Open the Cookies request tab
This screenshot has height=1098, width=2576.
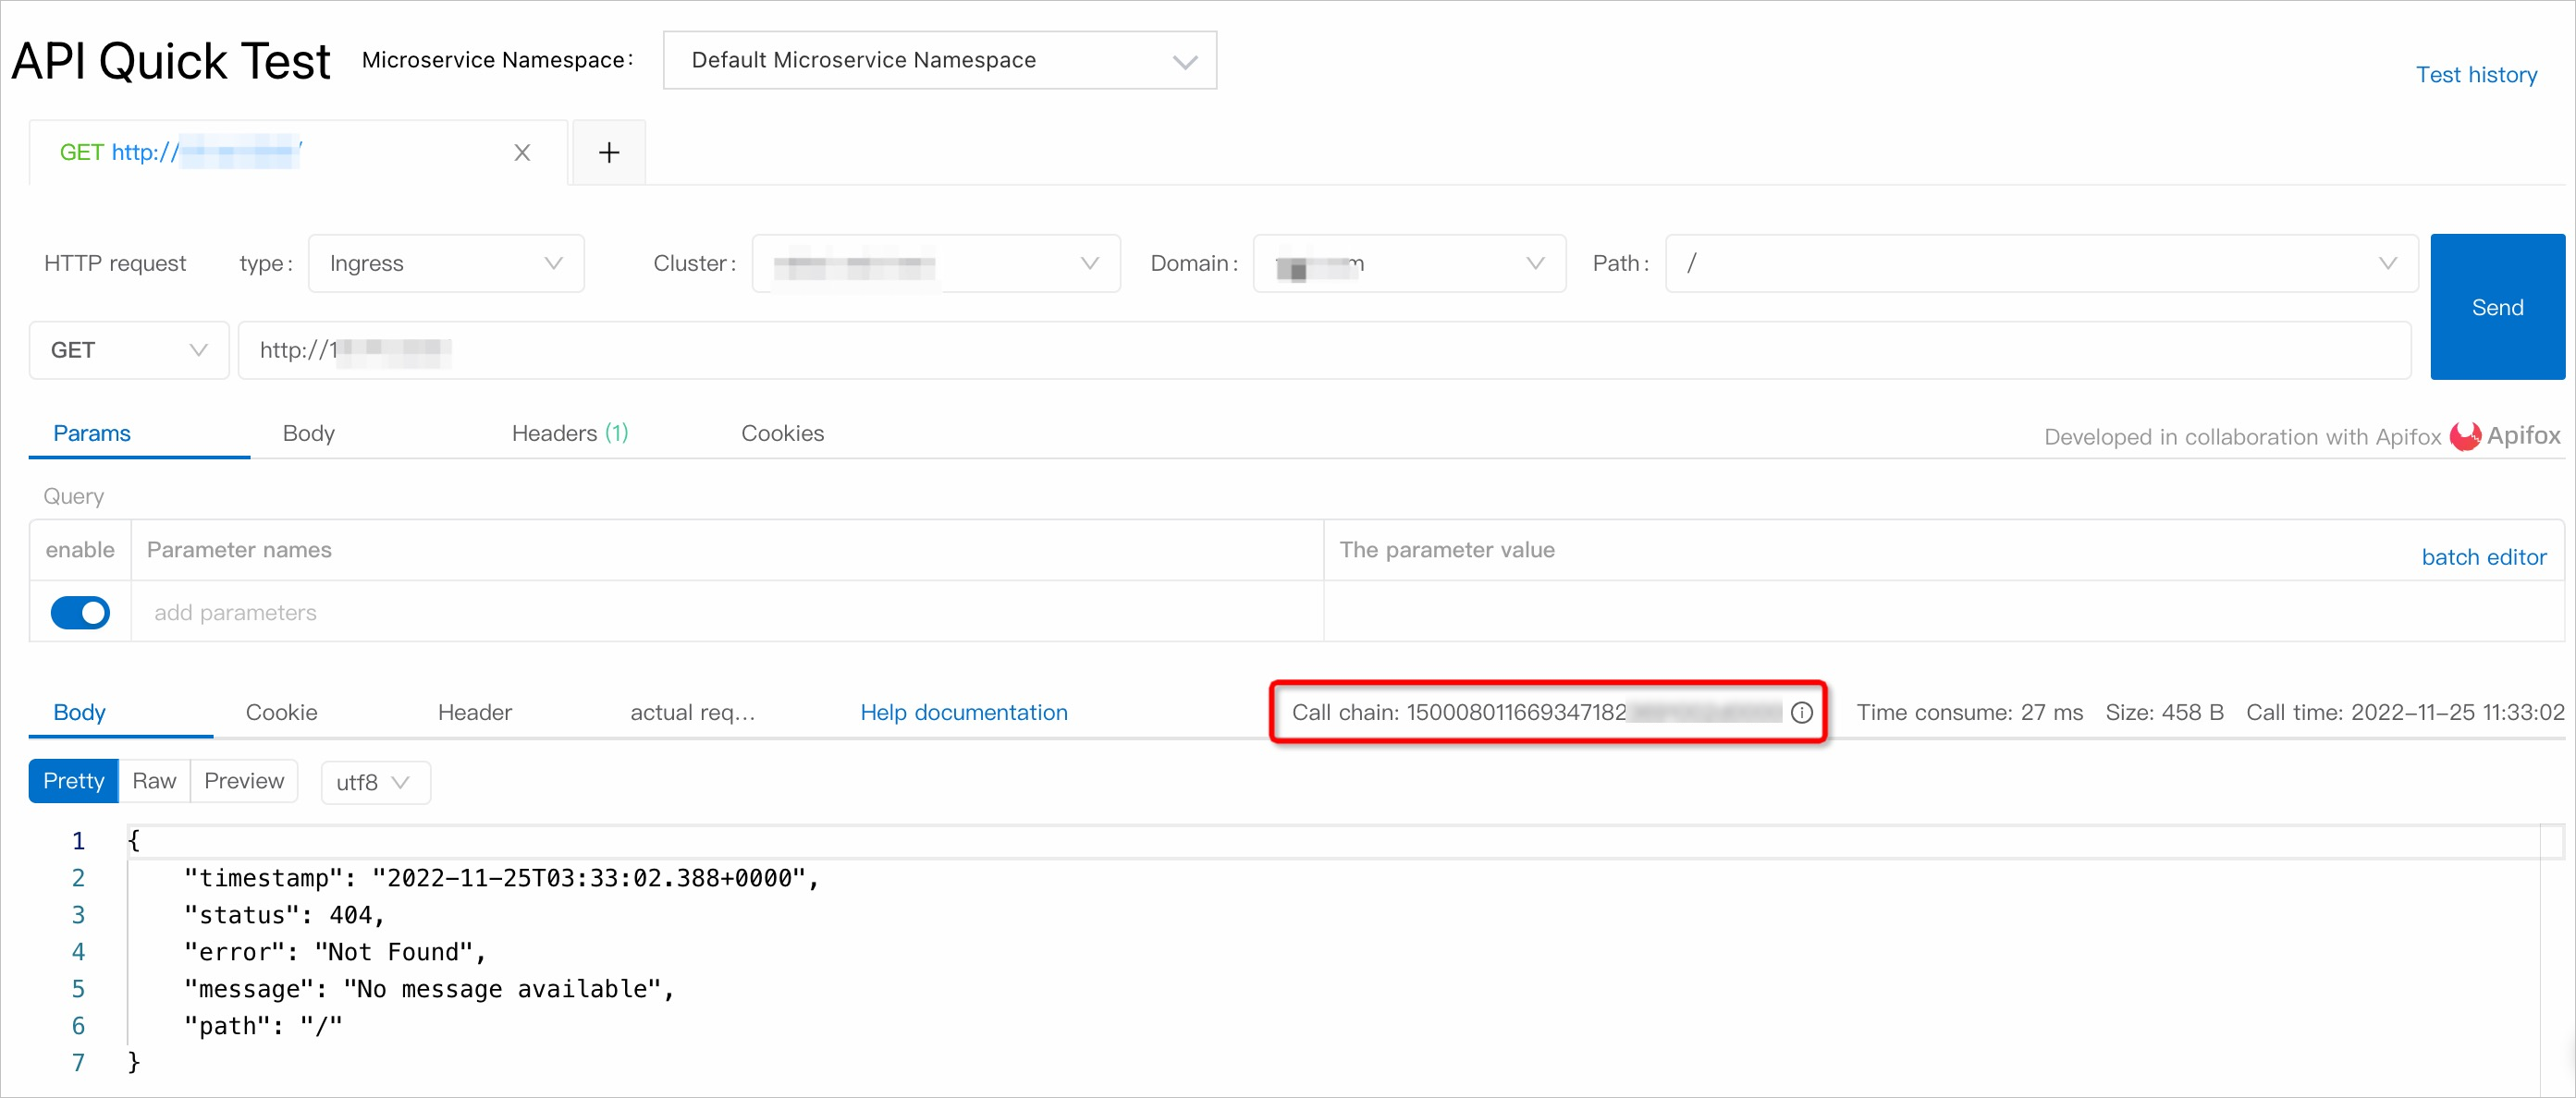point(782,433)
